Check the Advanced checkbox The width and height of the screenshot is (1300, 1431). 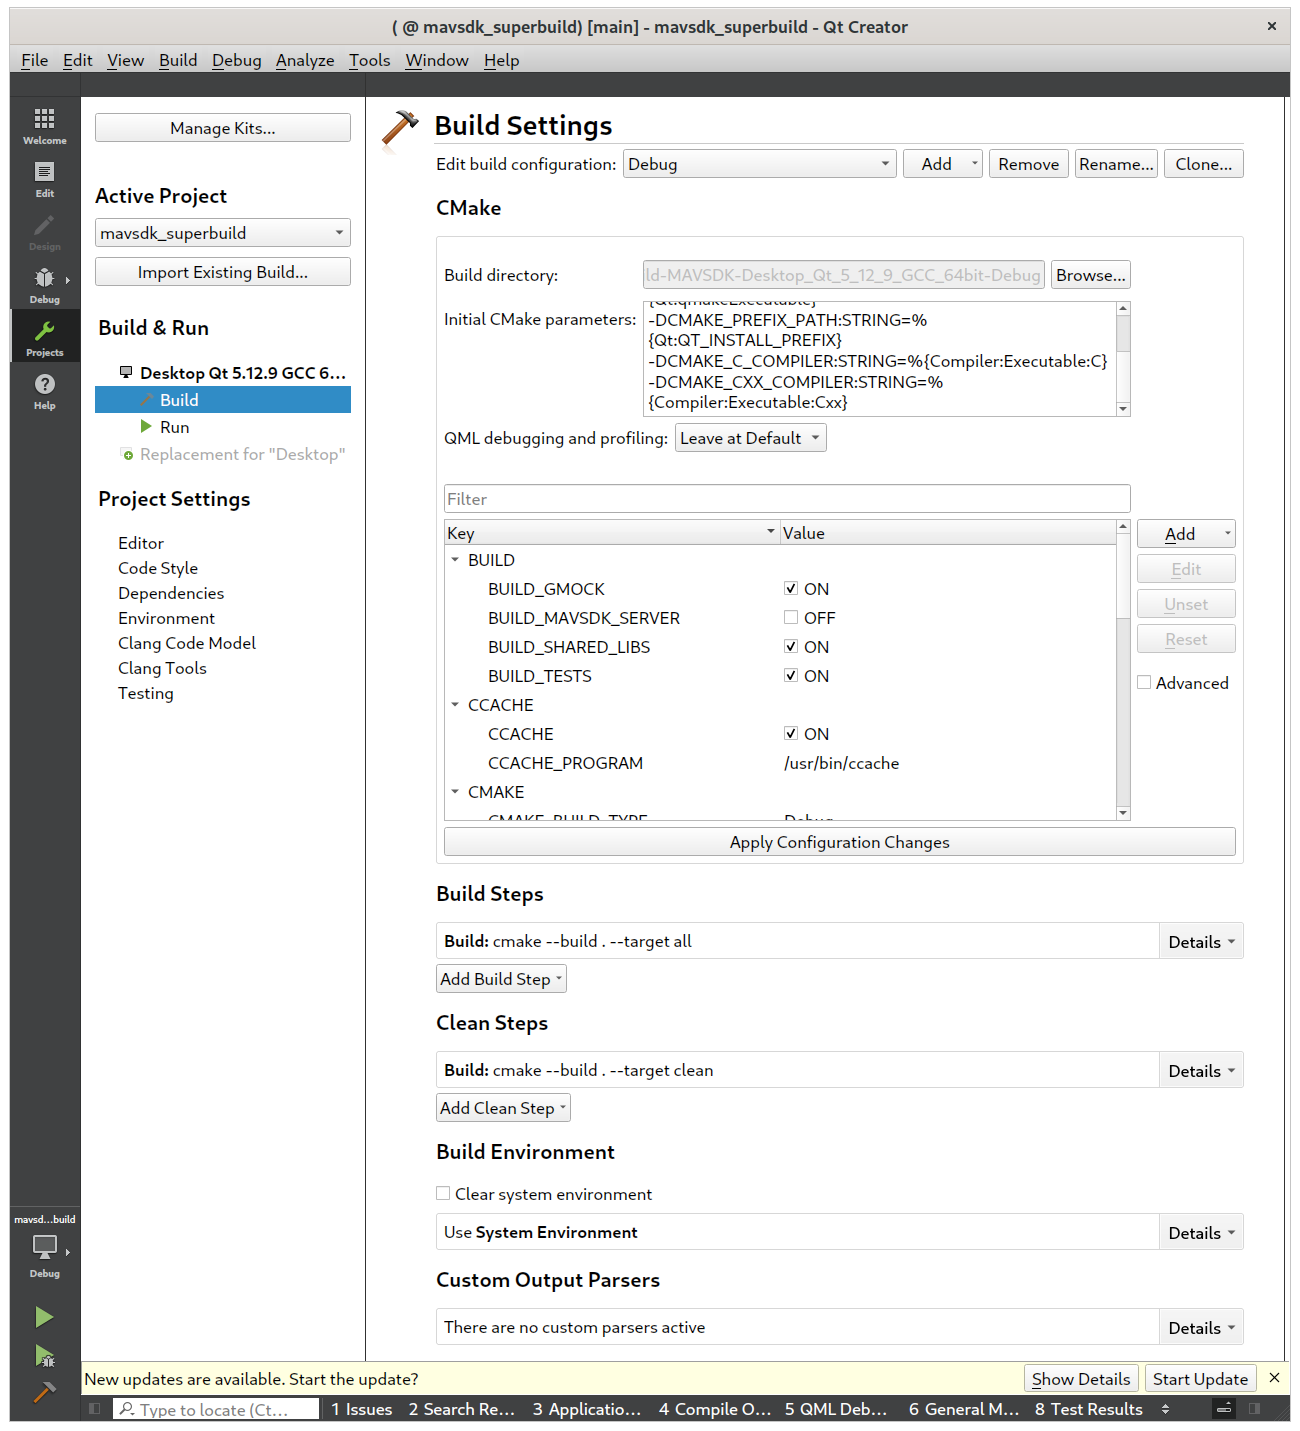(1143, 682)
